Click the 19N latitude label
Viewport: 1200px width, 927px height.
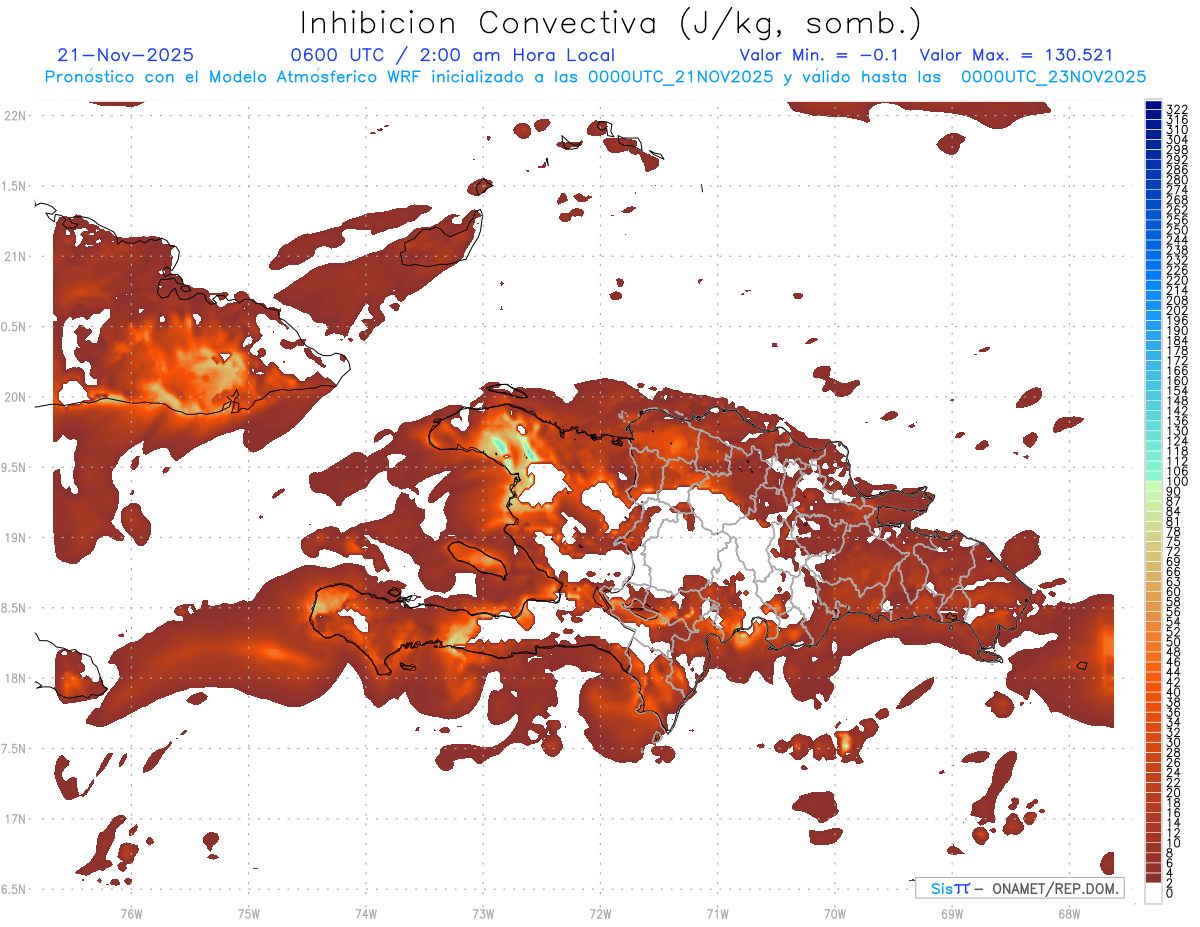[15, 538]
